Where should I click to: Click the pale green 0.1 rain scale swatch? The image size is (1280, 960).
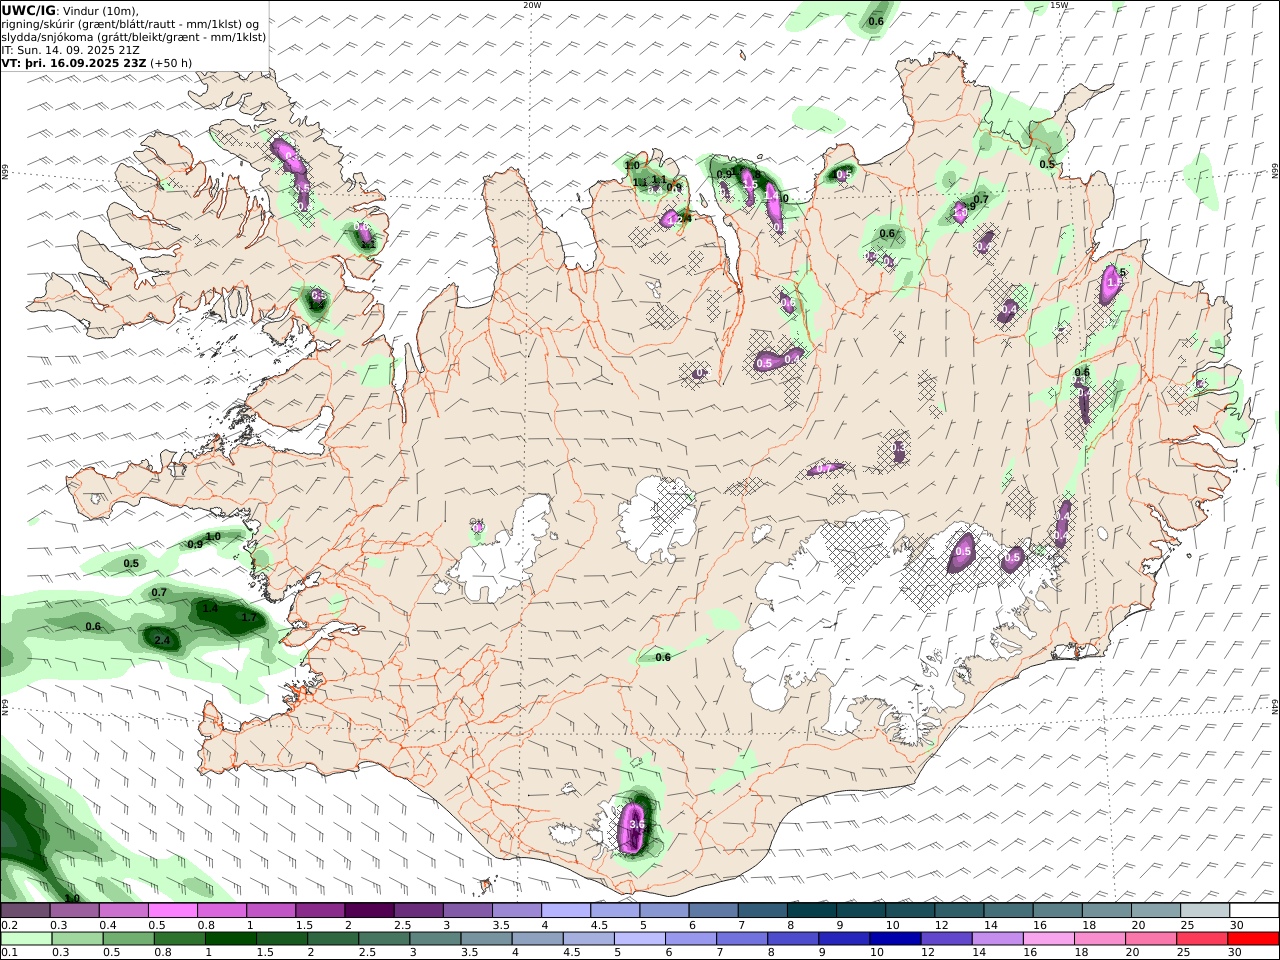point(26,939)
